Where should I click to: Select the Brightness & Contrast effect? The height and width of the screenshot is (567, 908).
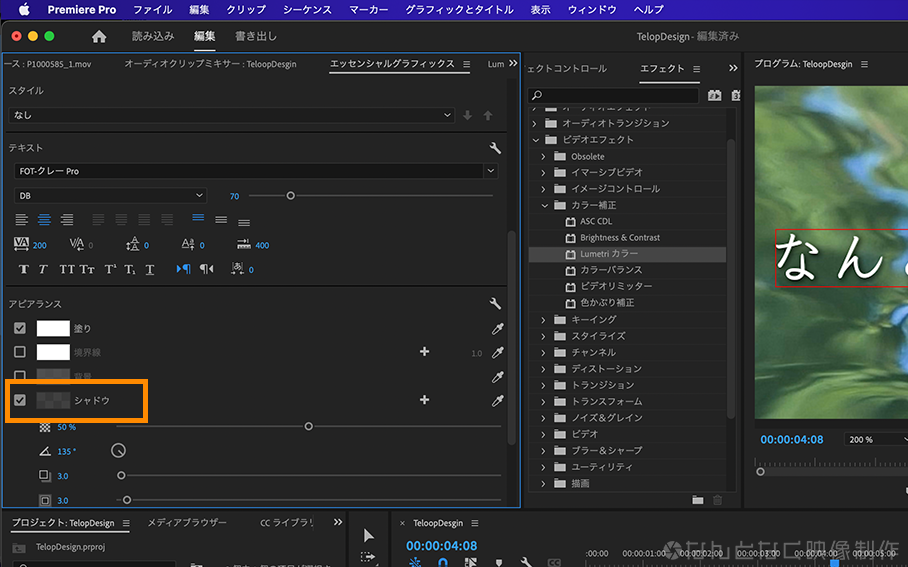point(620,237)
